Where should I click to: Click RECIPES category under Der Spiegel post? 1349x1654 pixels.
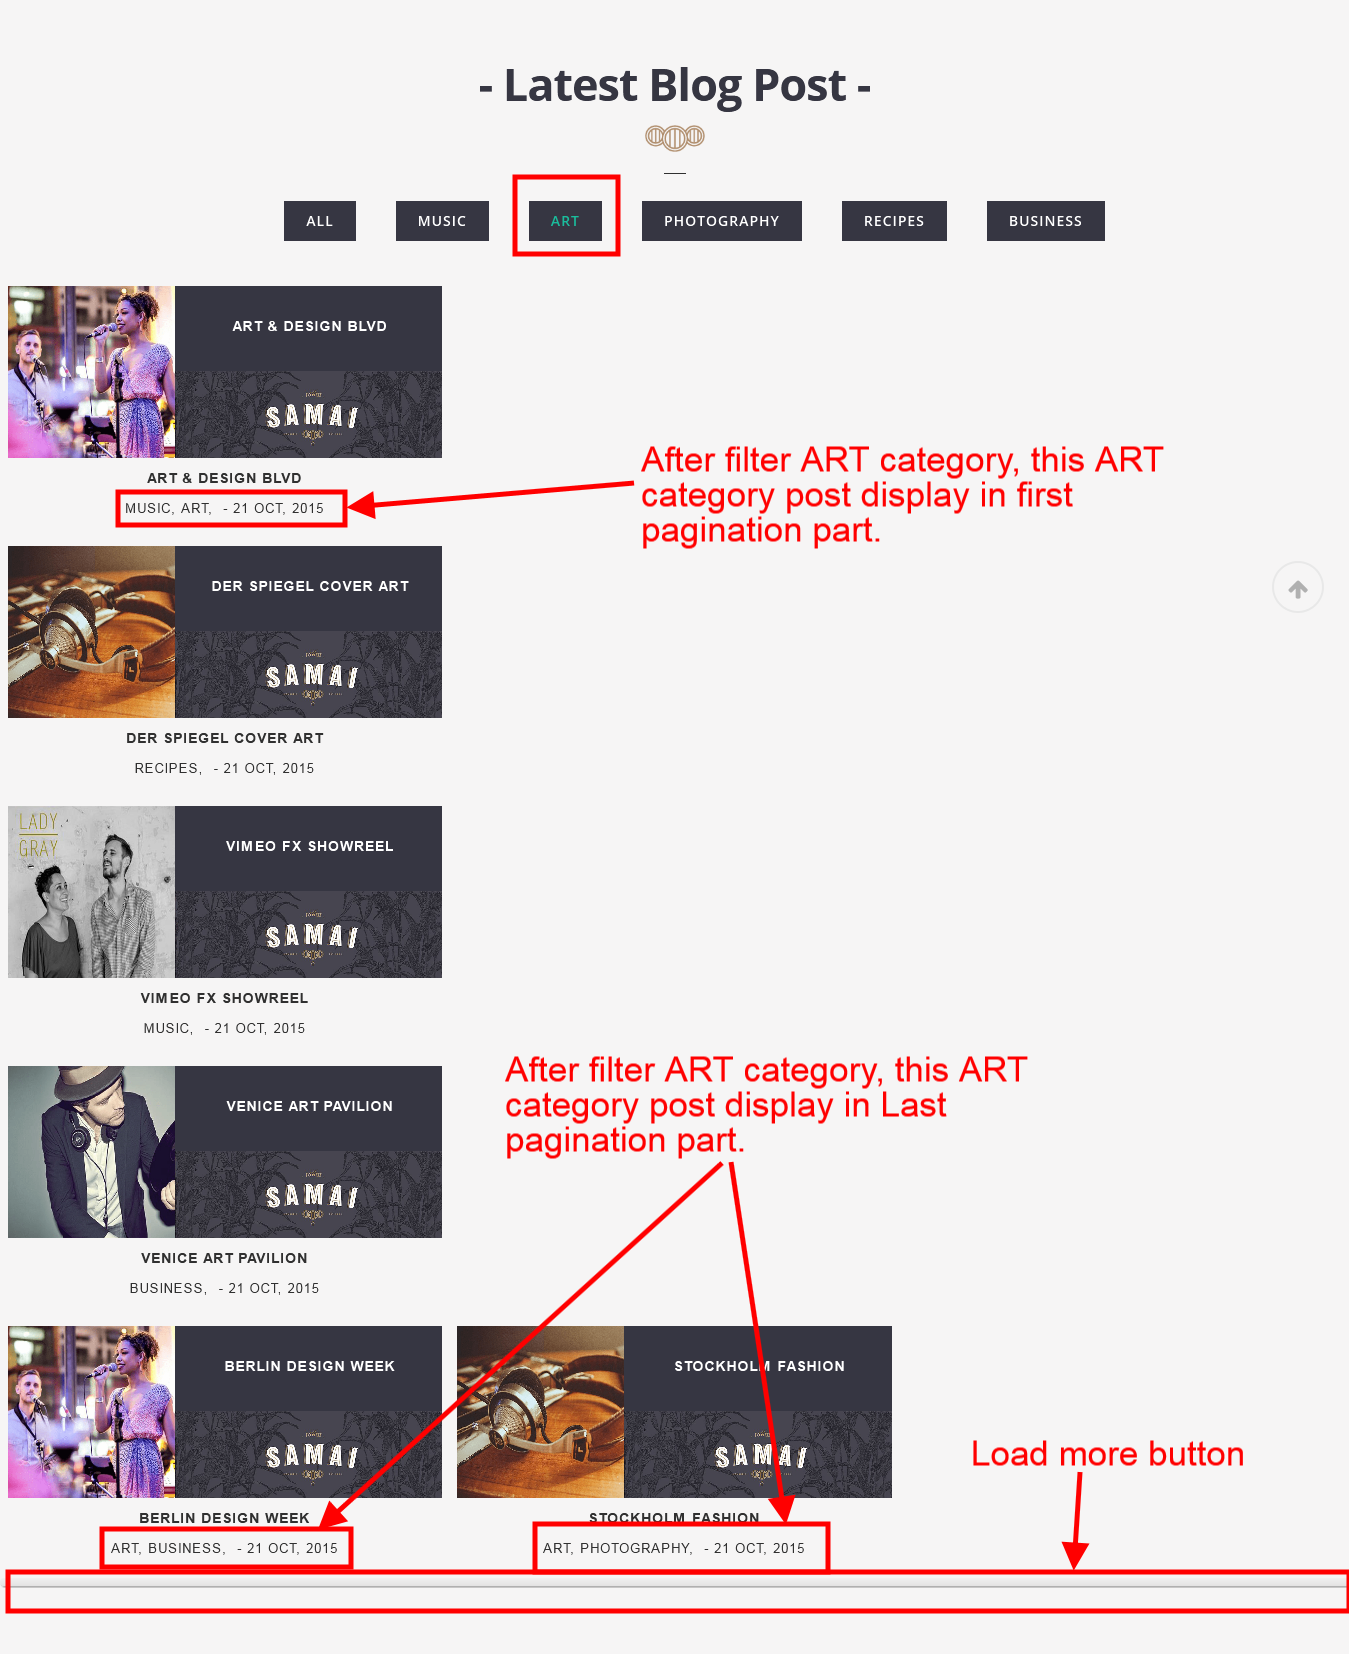click(168, 768)
